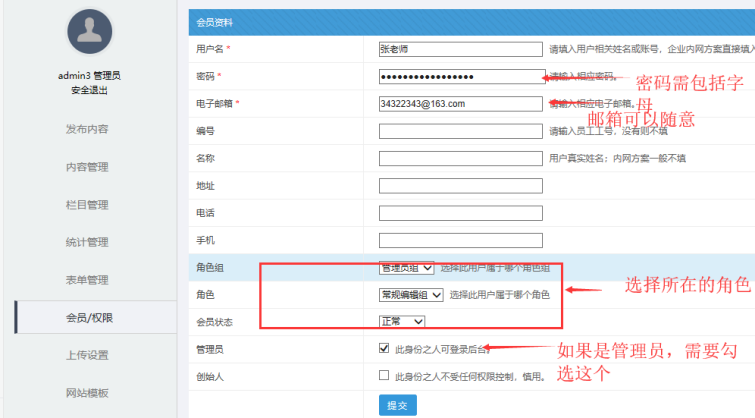Viewport: 755px width, 418px height.
Task: Expand the 角色组 dropdown
Action: coord(406,267)
